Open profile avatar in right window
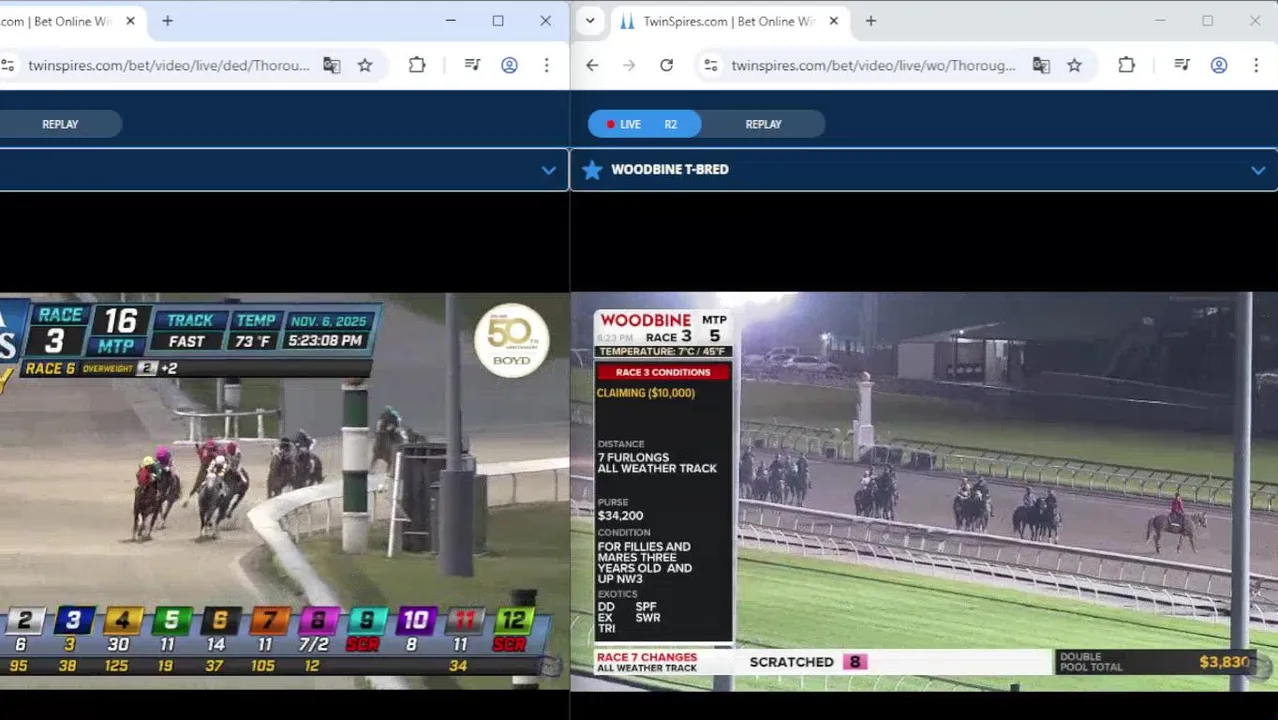Image resolution: width=1278 pixels, height=720 pixels. (1219, 65)
